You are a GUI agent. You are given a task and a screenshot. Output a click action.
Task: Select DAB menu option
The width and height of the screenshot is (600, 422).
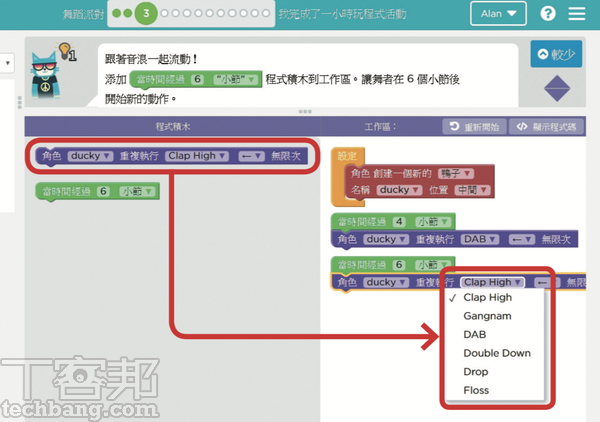pyautogui.click(x=474, y=334)
